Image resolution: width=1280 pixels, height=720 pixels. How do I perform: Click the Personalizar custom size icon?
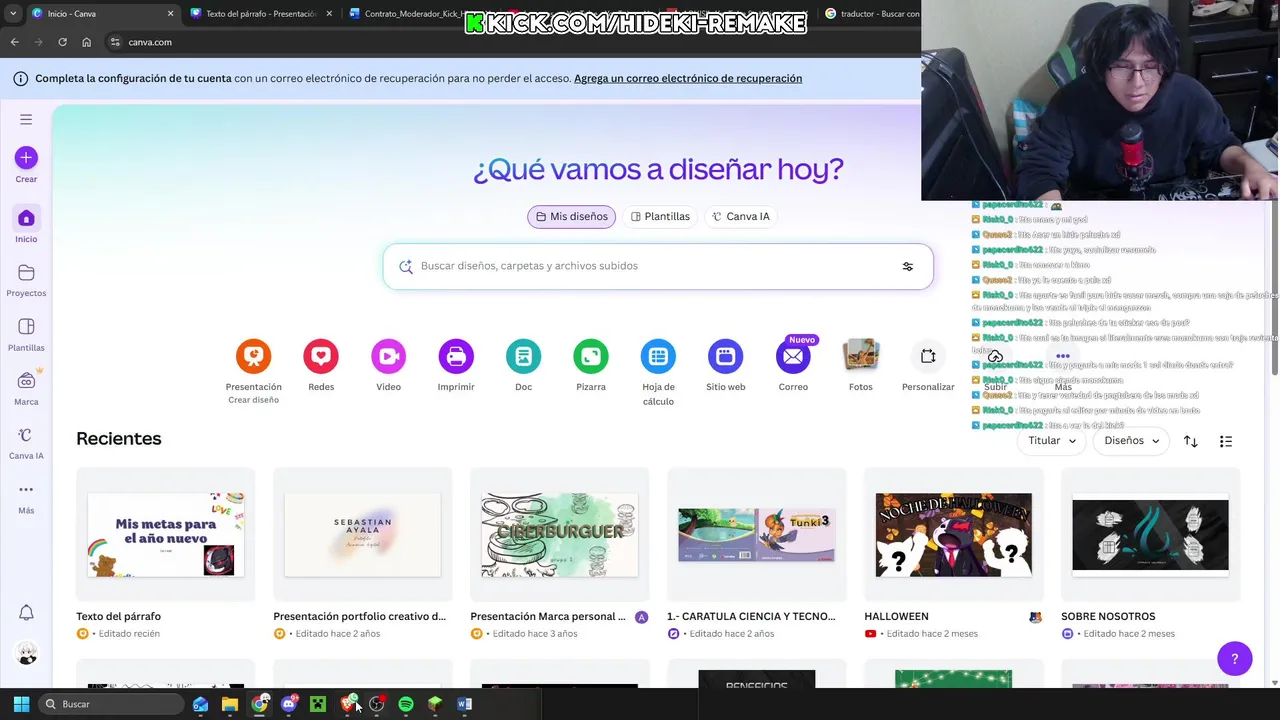928,356
